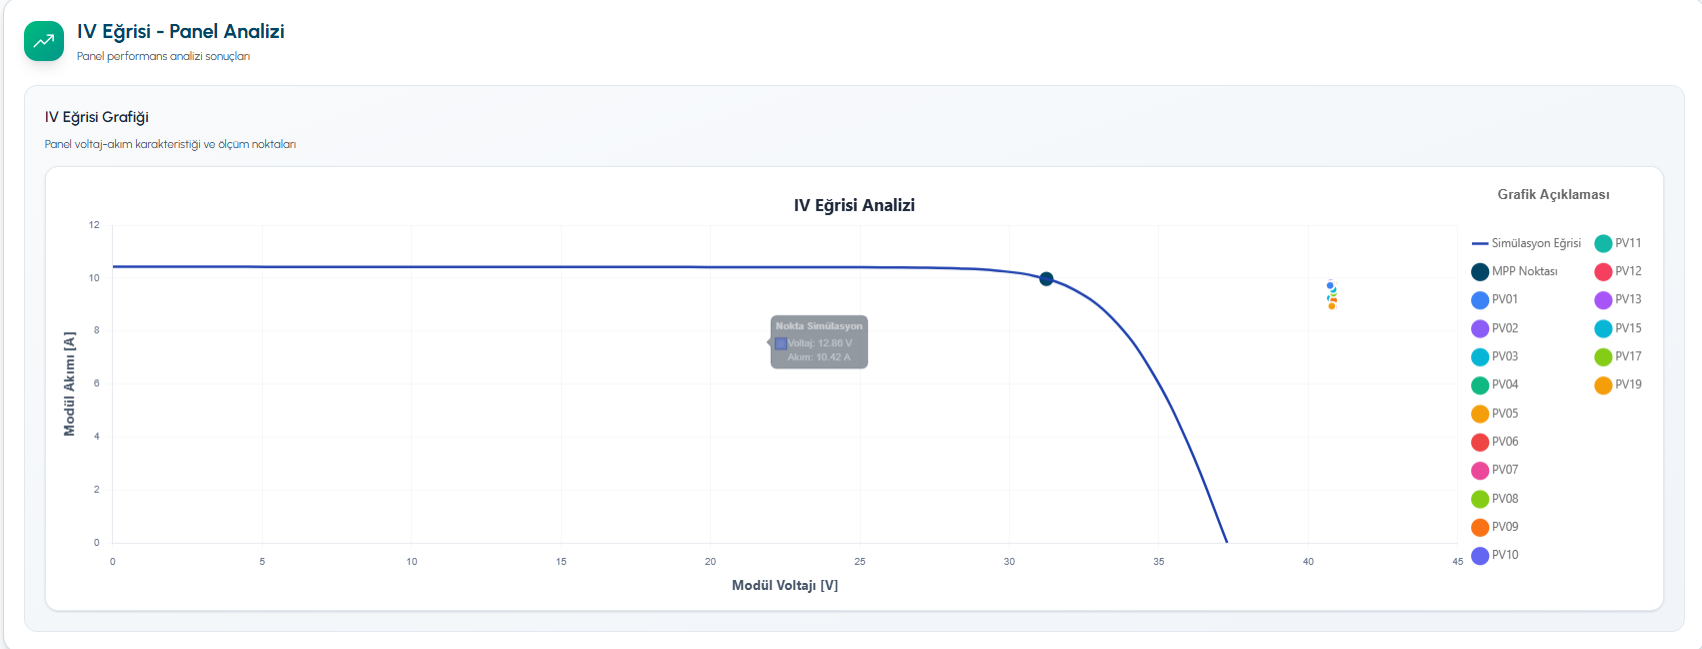This screenshot has height=649, width=1702.
Task: Toggle PV07 pink legend entry
Action: 1494,469
